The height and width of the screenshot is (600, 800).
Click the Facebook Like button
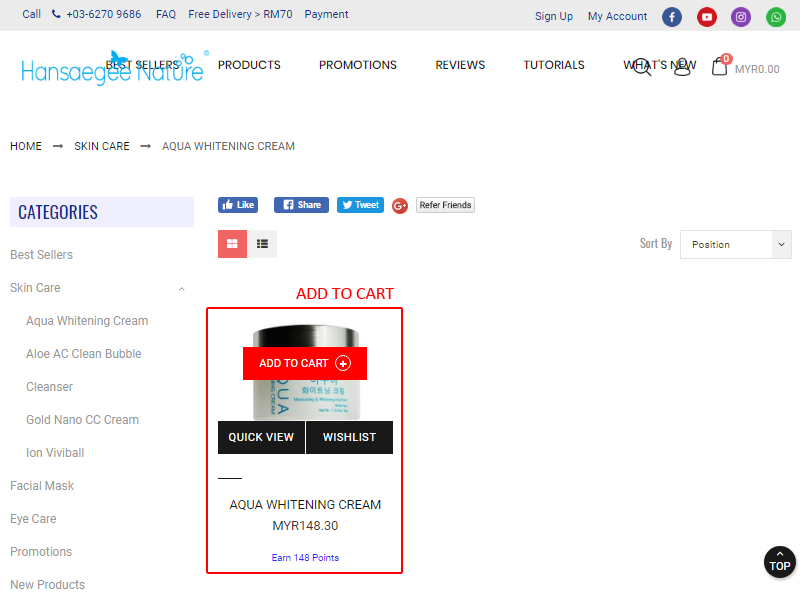point(238,205)
